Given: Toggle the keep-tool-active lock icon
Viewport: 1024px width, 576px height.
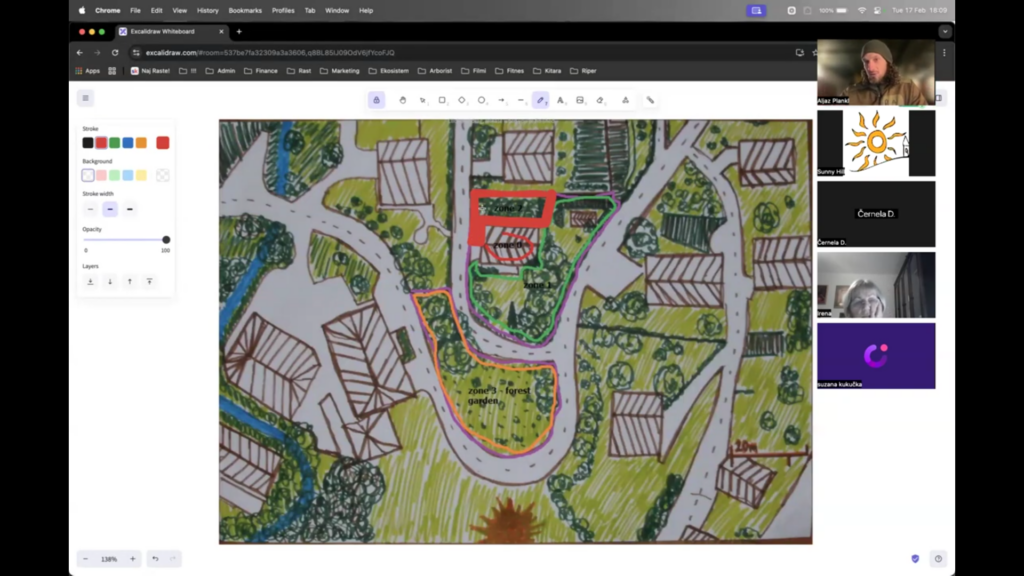Looking at the screenshot, I should tap(376, 100).
